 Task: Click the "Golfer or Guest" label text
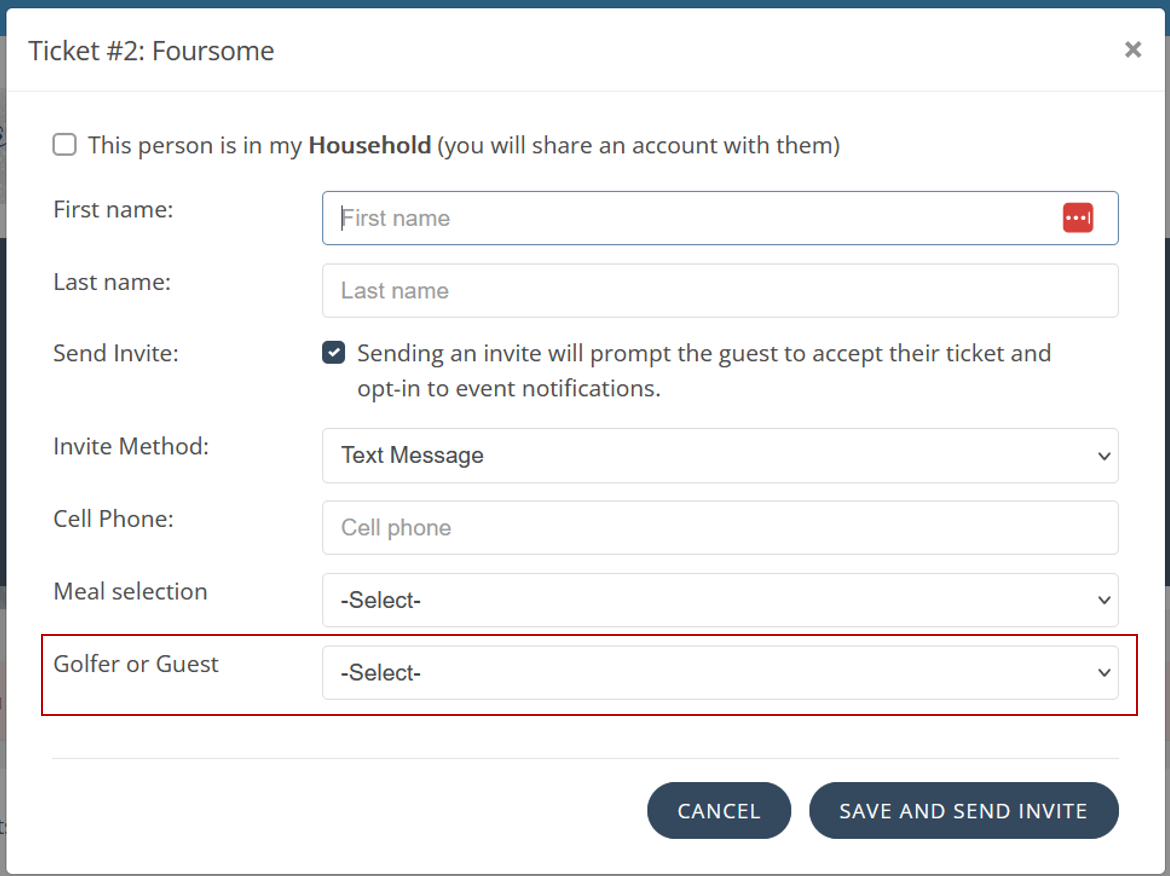point(136,664)
